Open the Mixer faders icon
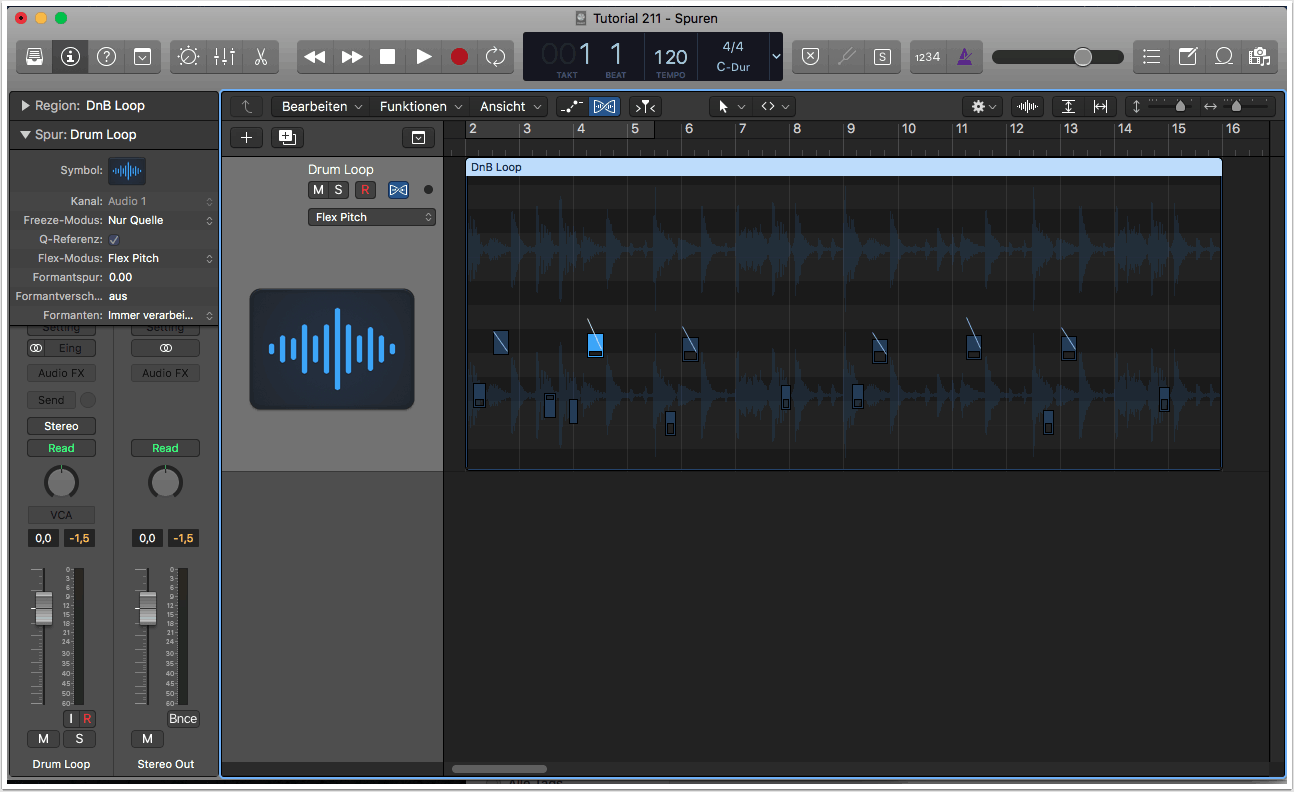Screen dimensions: 1294x792 [x=224, y=57]
